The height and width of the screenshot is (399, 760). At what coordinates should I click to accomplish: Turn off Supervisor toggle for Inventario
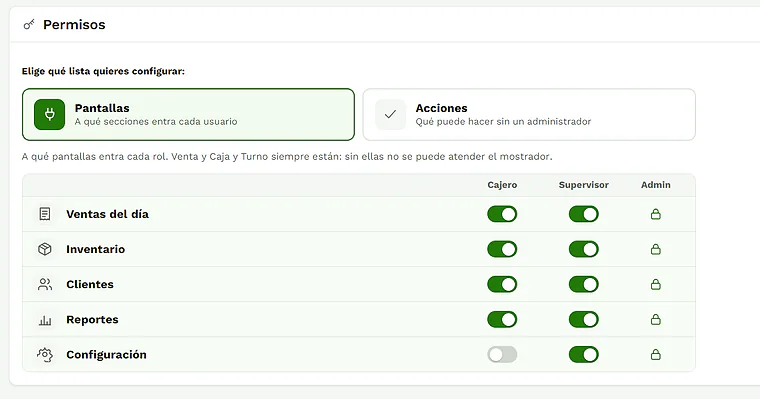pos(584,249)
